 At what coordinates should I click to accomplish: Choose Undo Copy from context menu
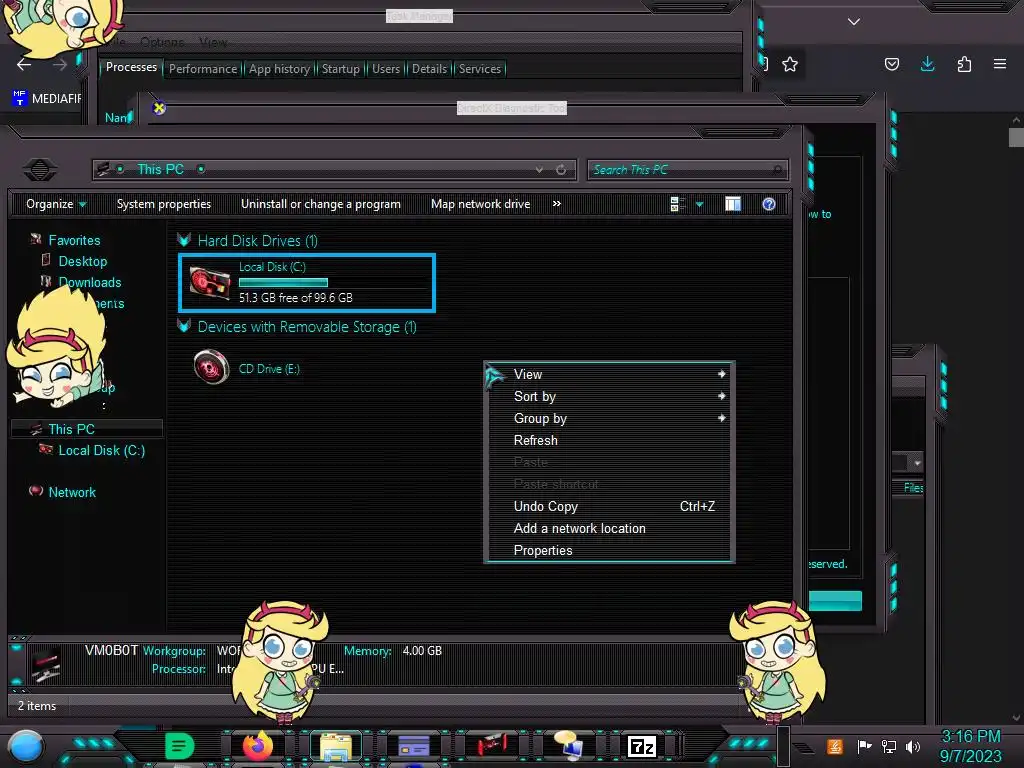(609, 506)
